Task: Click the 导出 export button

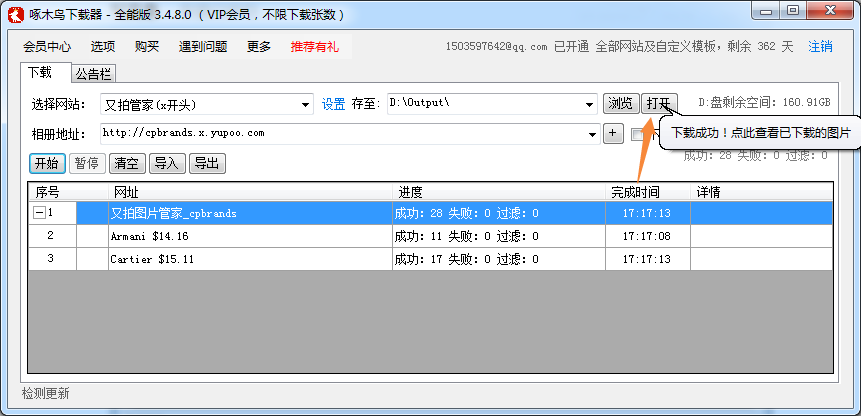Action: [x=207, y=164]
